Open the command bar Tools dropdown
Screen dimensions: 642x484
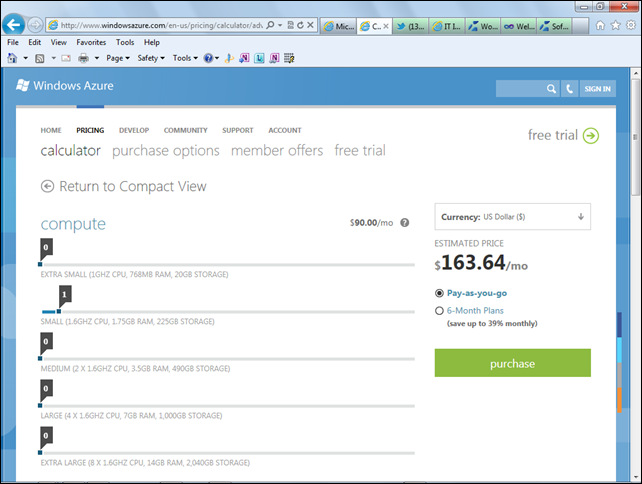185,58
